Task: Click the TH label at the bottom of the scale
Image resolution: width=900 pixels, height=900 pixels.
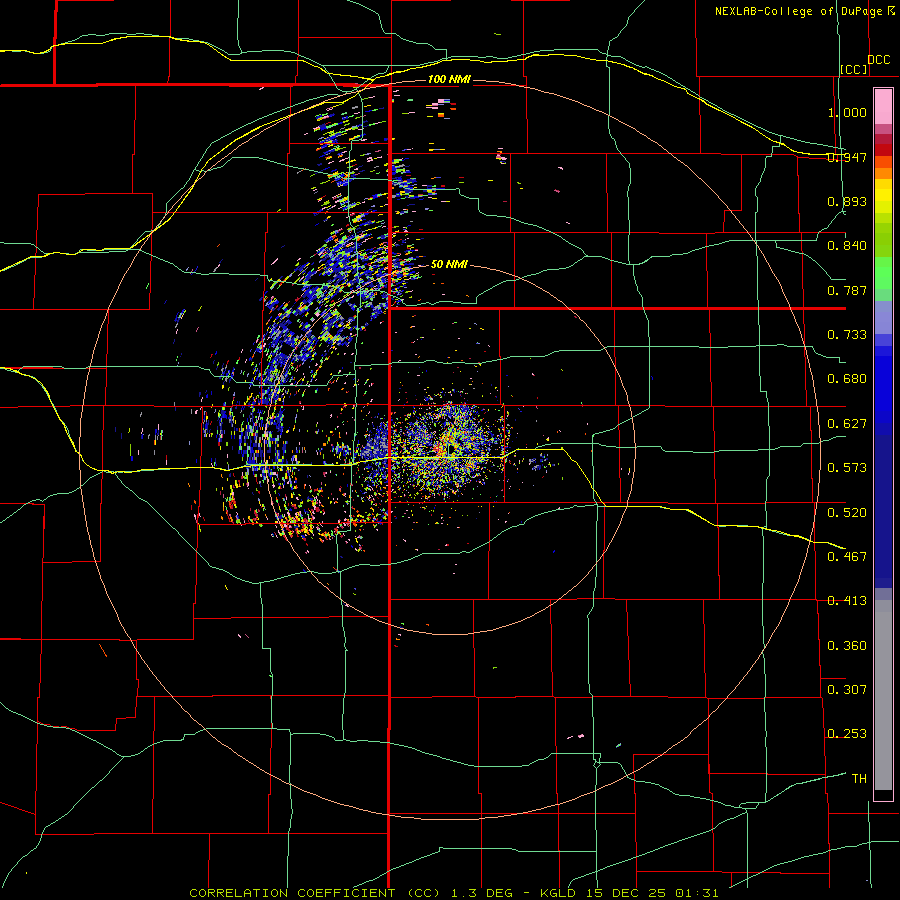Action: click(x=859, y=778)
